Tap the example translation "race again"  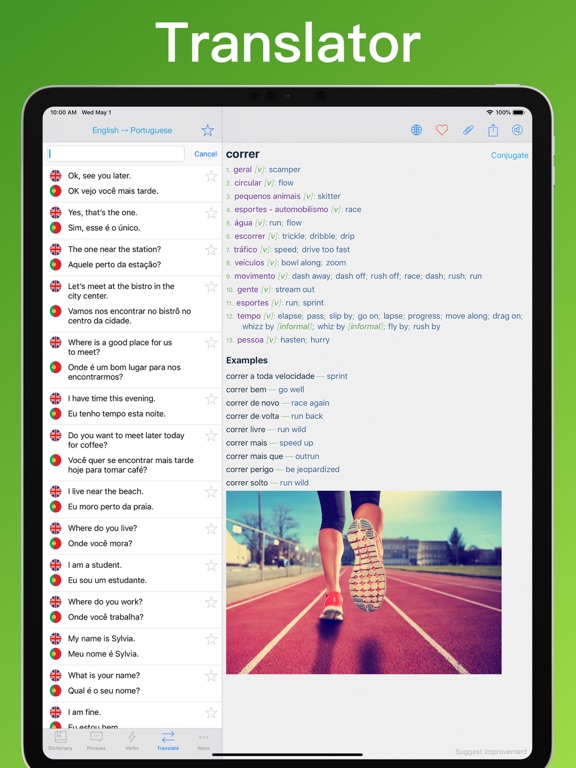310,403
